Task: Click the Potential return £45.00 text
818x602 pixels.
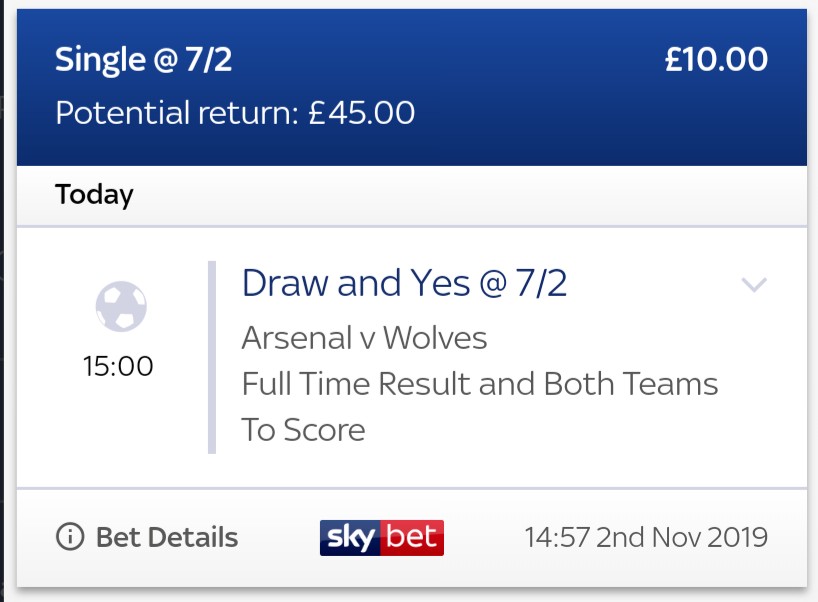Action: (235, 113)
